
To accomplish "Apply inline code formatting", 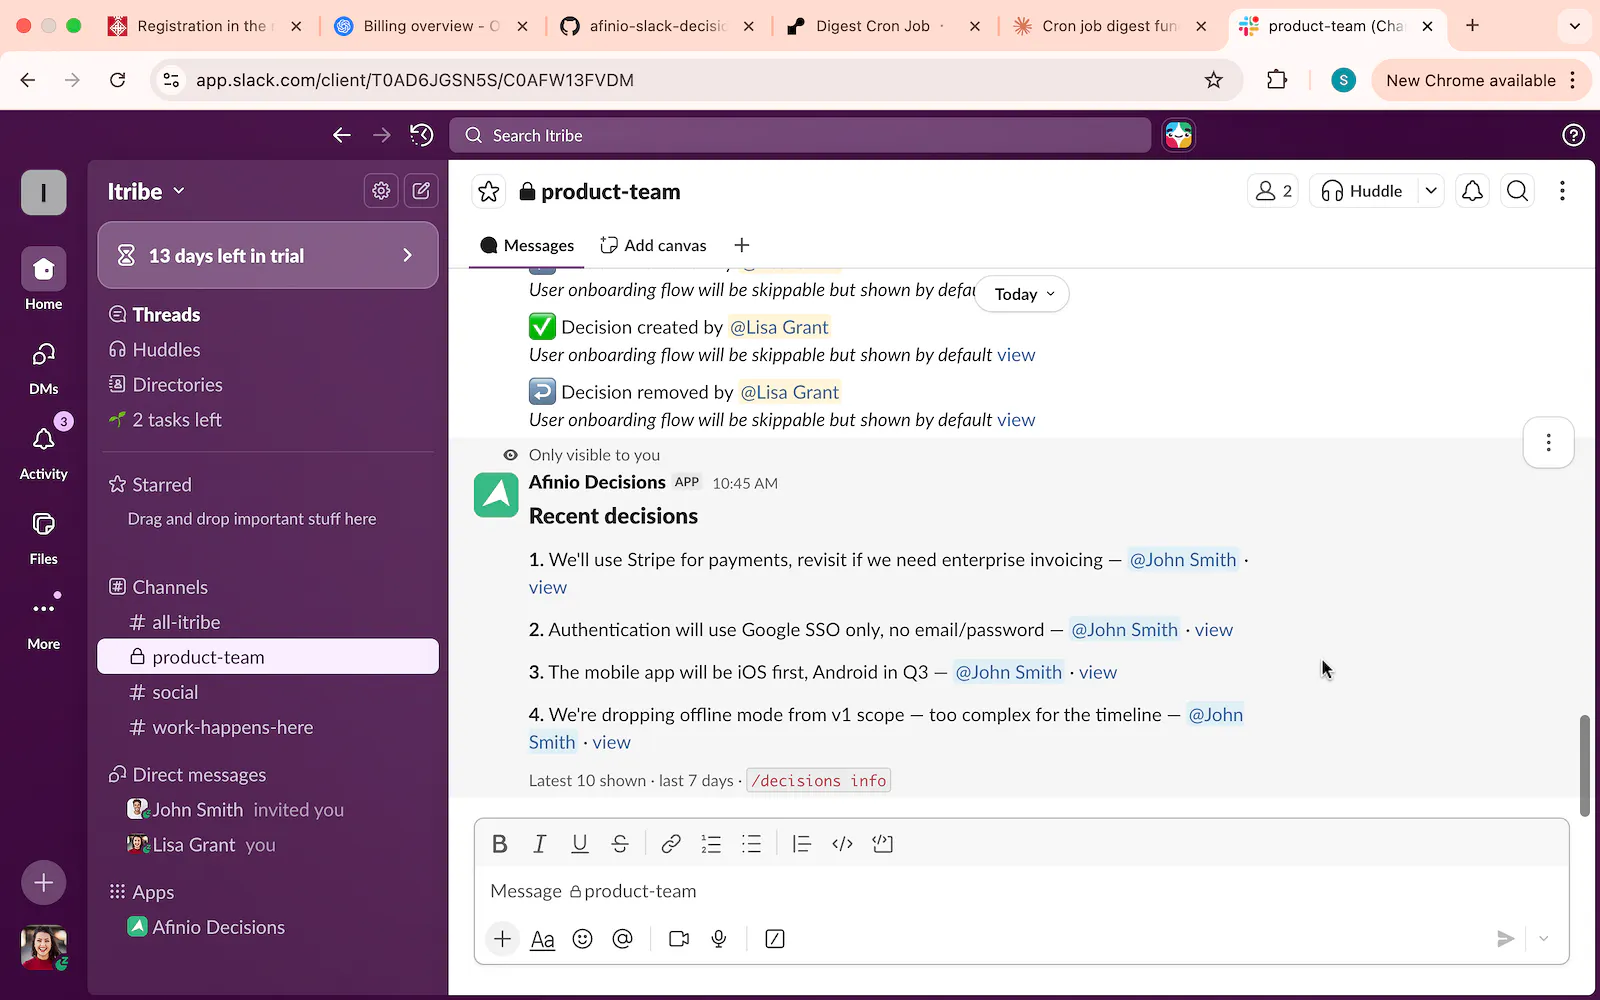I will pos(842,844).
